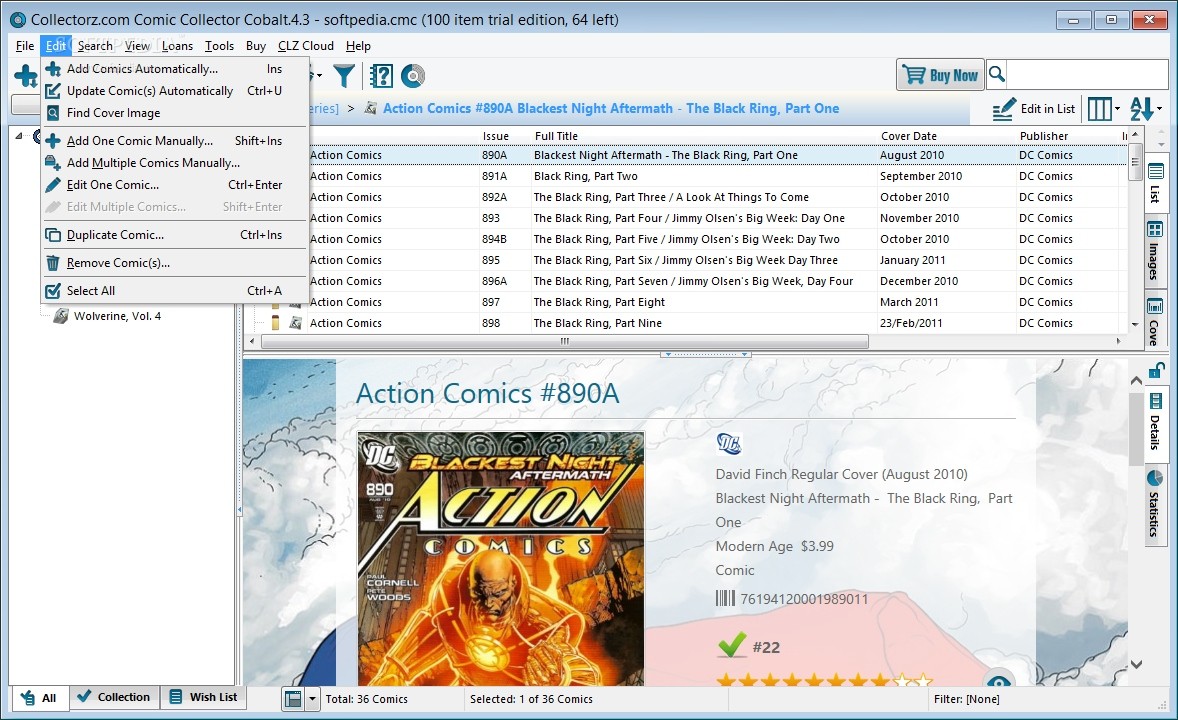Click the Publisher column header

point(1044,136)
